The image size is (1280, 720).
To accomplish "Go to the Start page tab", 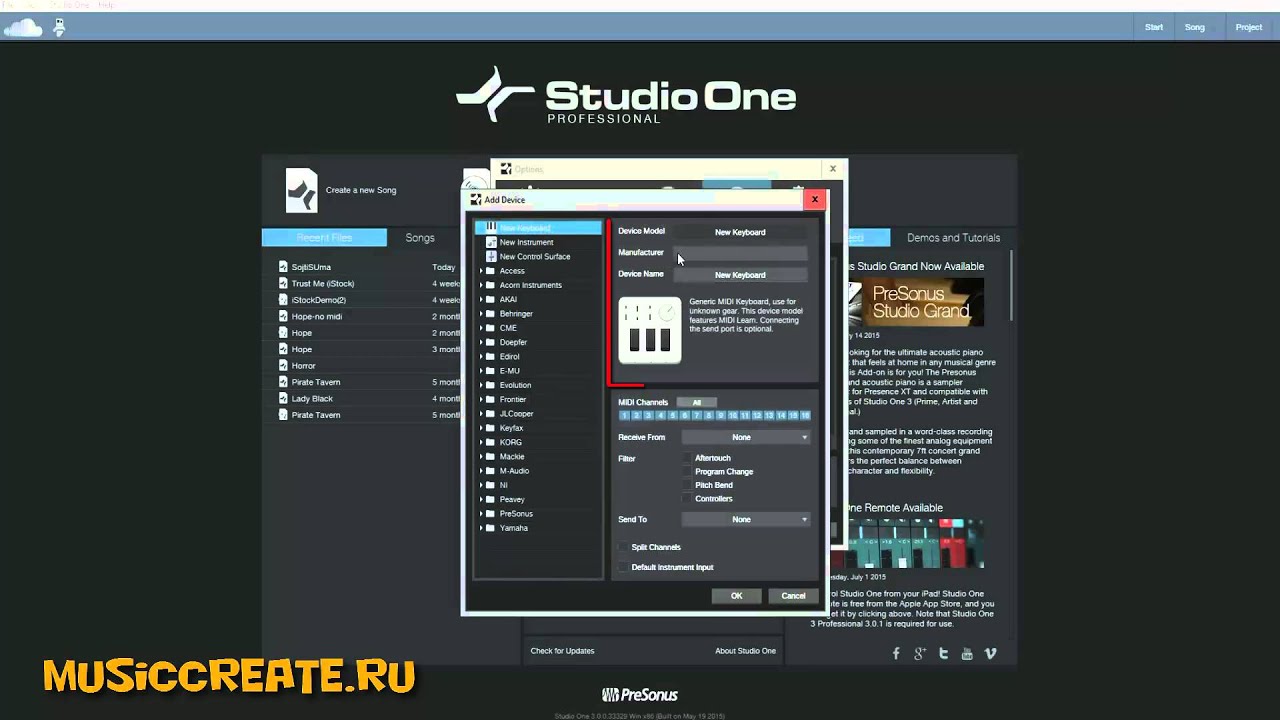I will pyautogui.click(x=1154, y=27).
